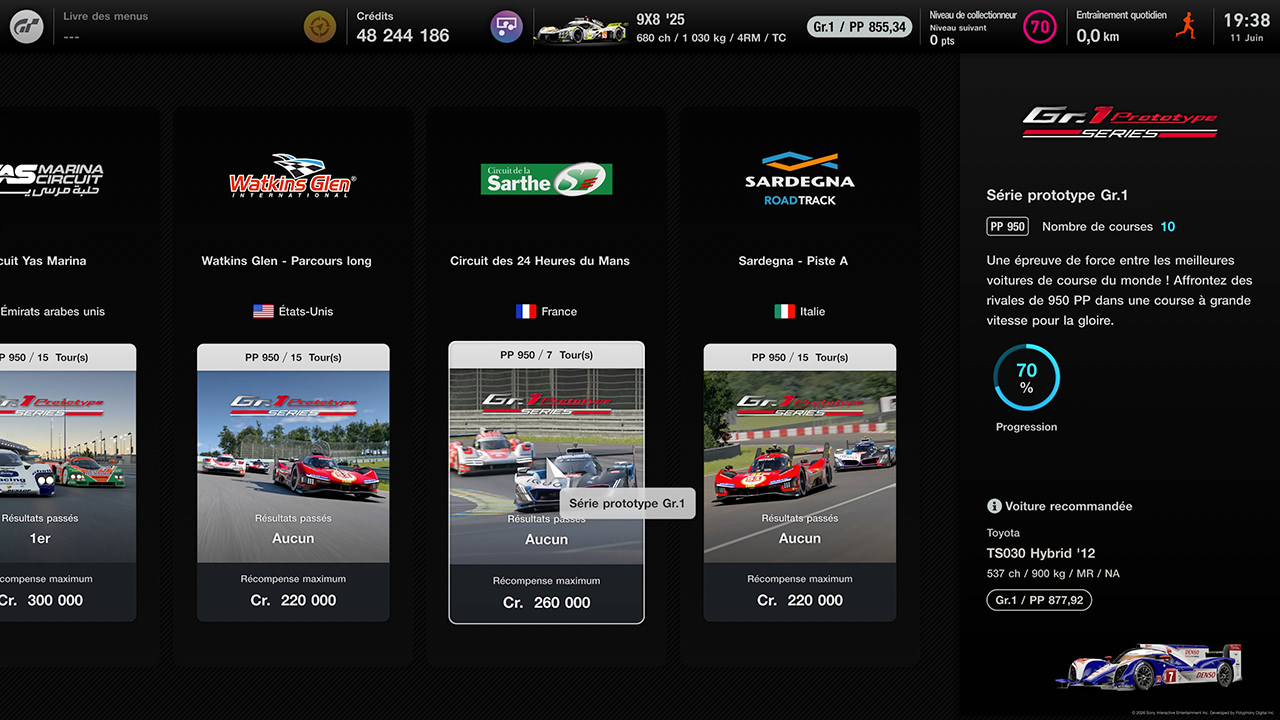
Task: Click the PP 950 / 7 Tour(s) header
Action: (546, 355)
